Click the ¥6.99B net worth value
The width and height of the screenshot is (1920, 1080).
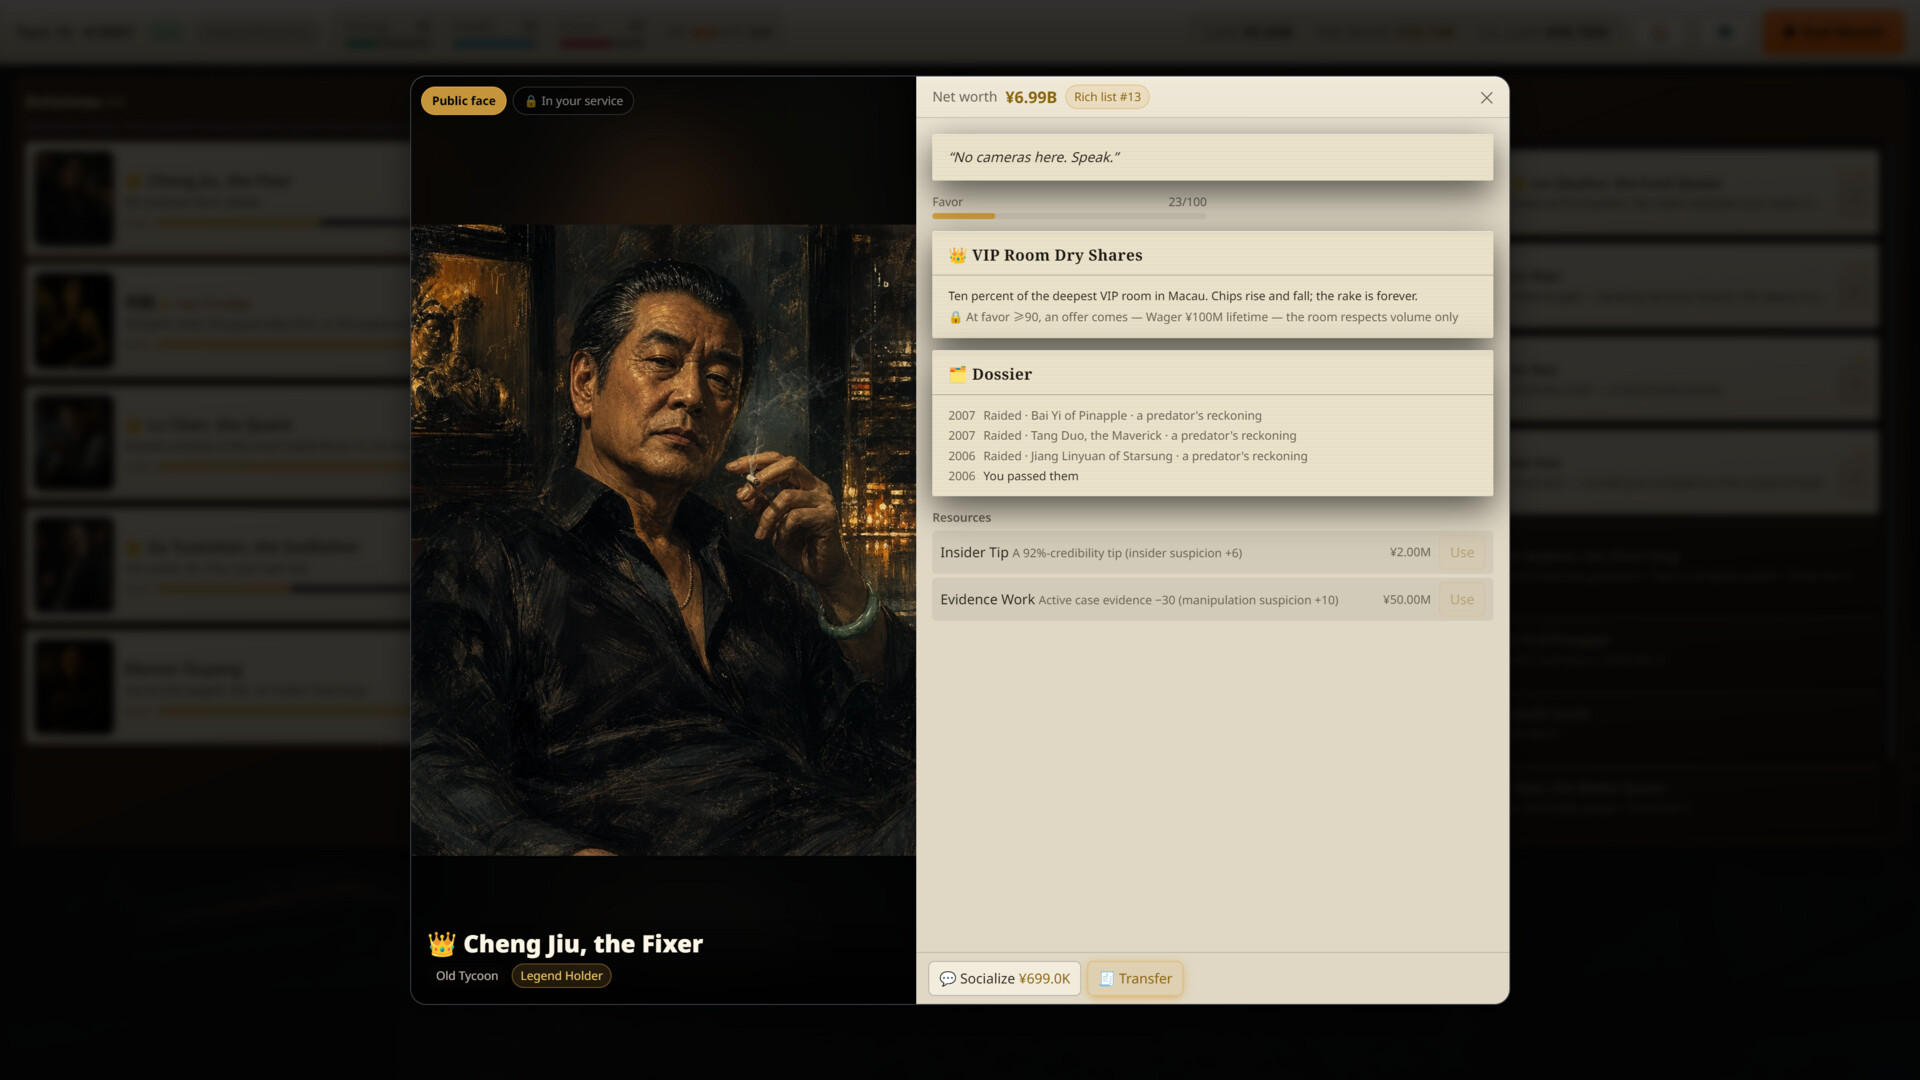pyautogui.click(x=1030, y=97)
